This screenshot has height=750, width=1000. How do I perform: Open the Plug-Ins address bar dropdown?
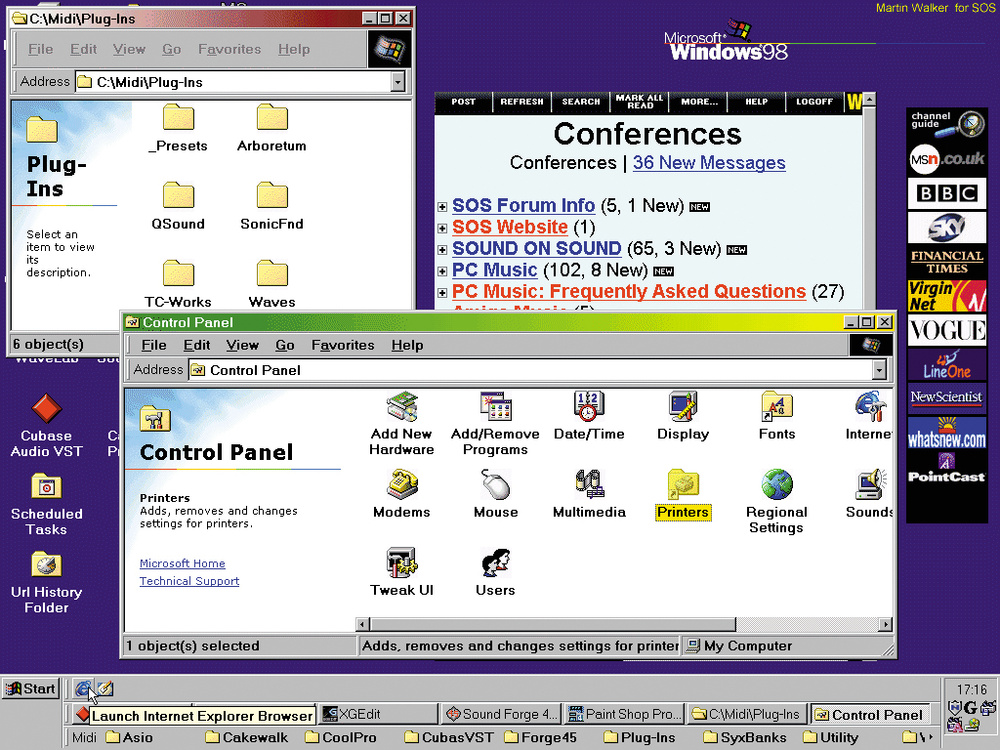(398, 83)
